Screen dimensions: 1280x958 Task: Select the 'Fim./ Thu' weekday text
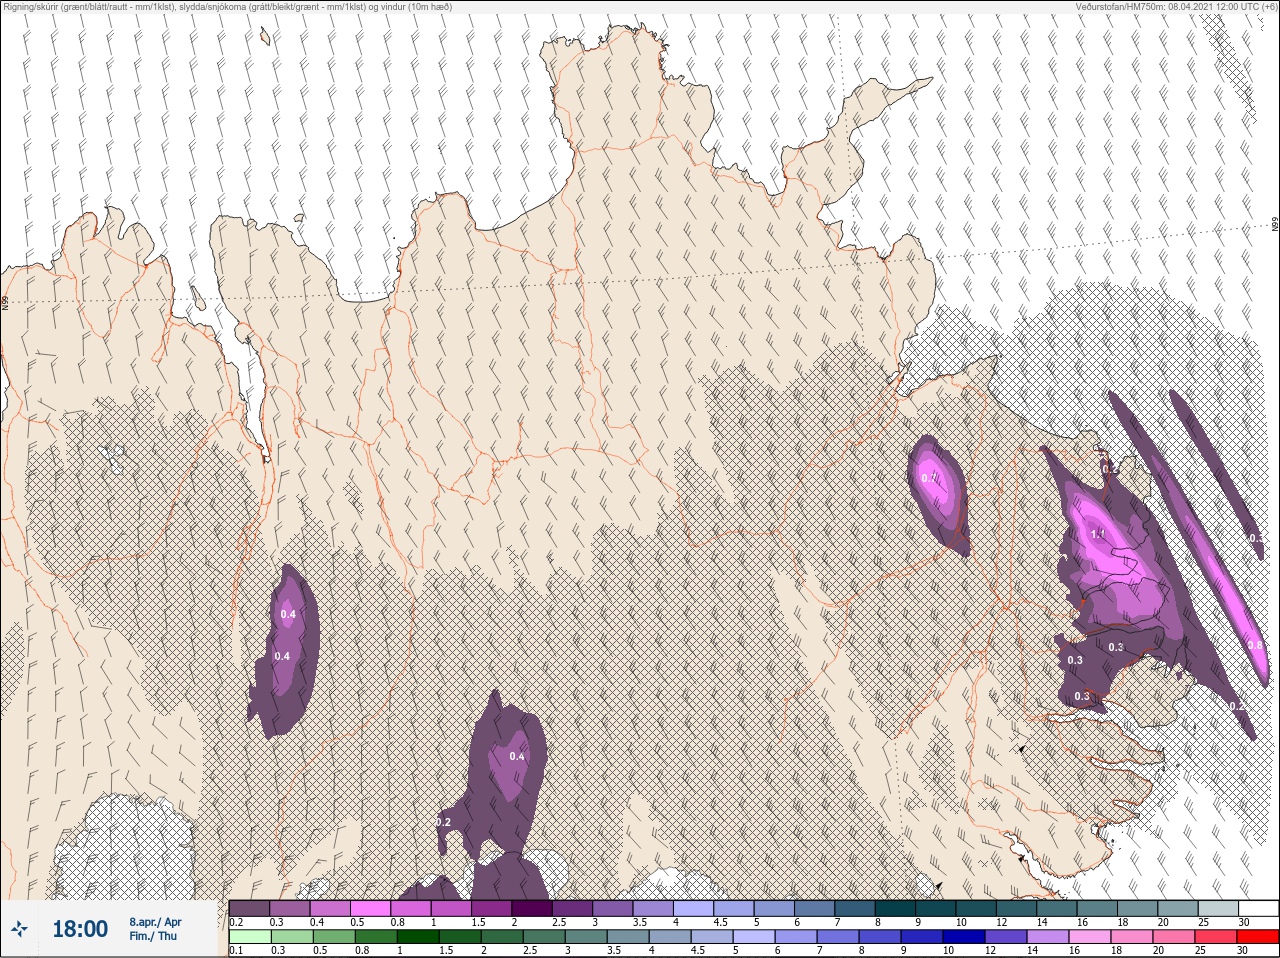[152, 936]
